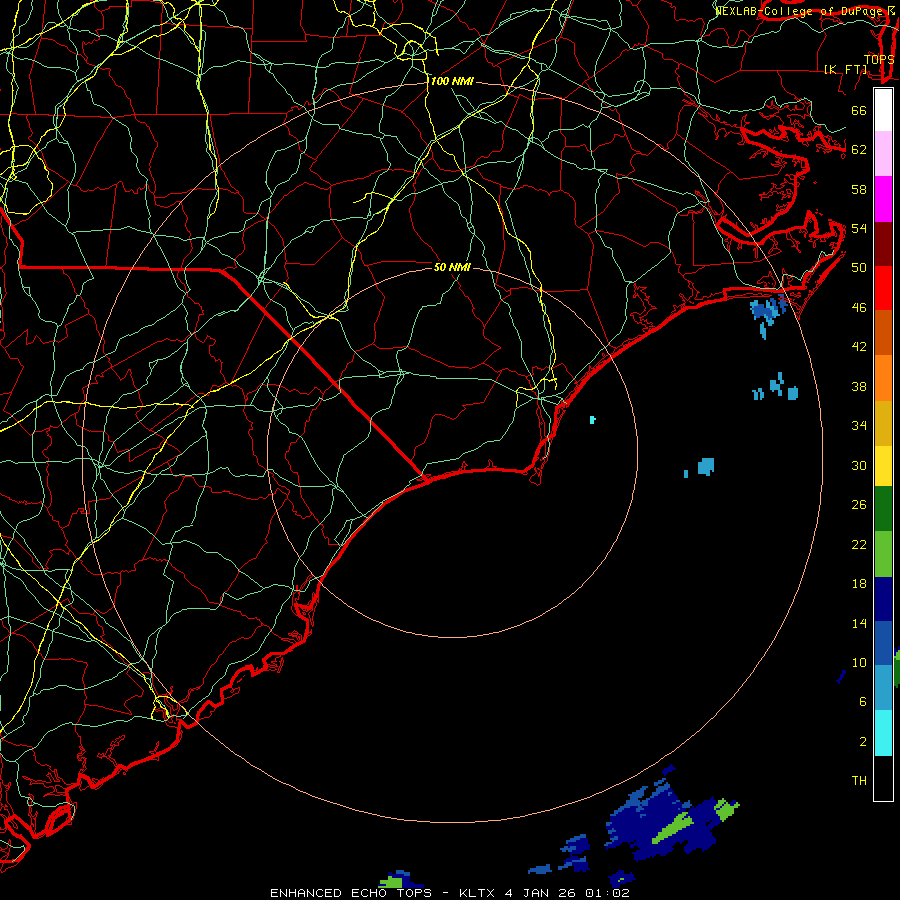The width and height of the screenshot is (900, 900).
Task: Click the gold legend swatch
Action: [x=883, y=424]
